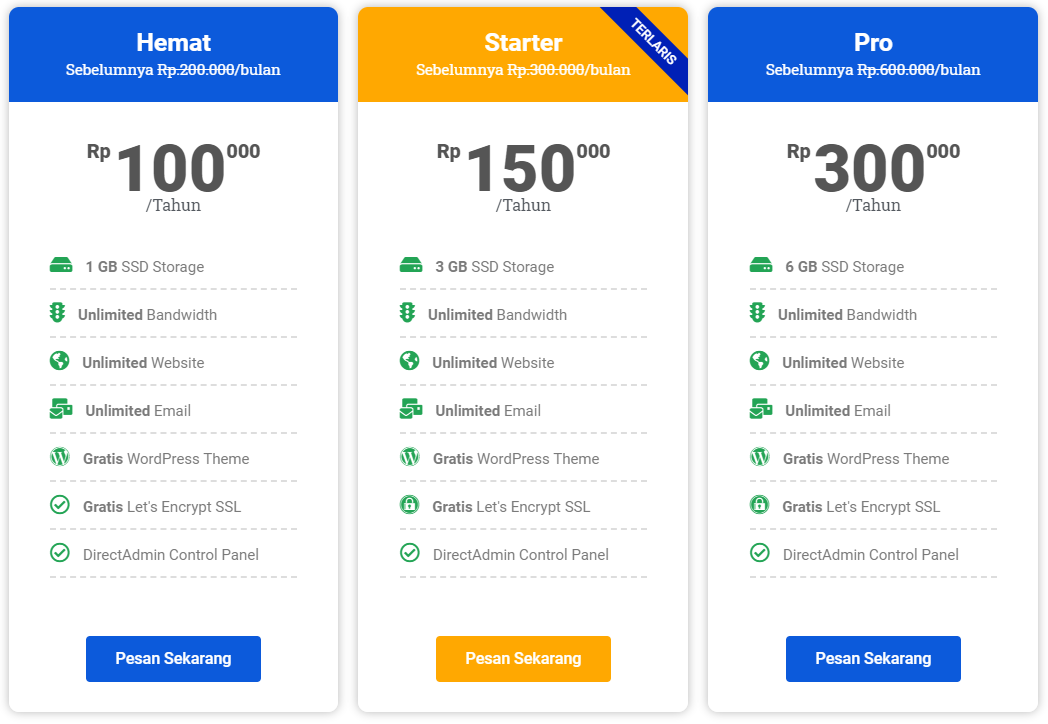Click the traffic light bandwidth icon in Starter plan

407,313
